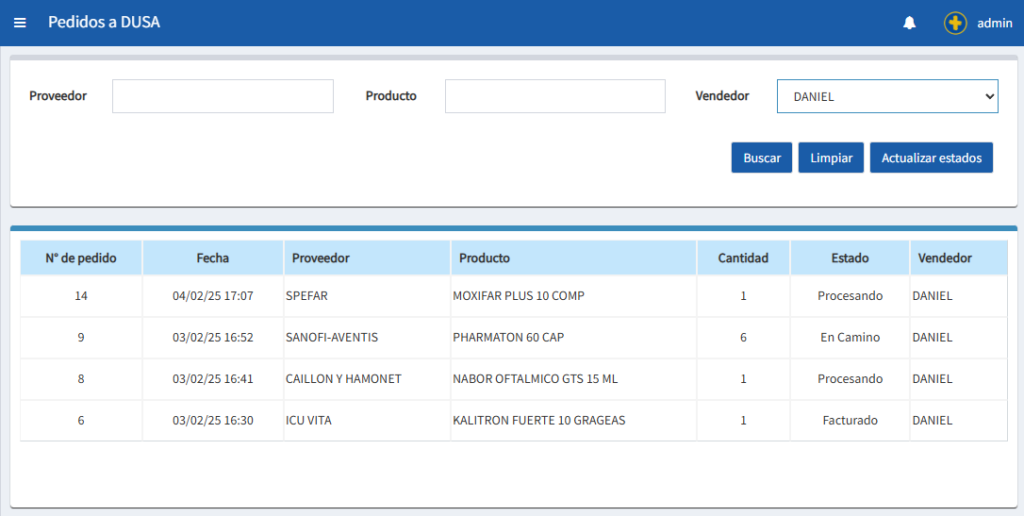Viewport: 1024px width, 516px height.
Task: Click the Cantidad column header
Action: (743, 258)
